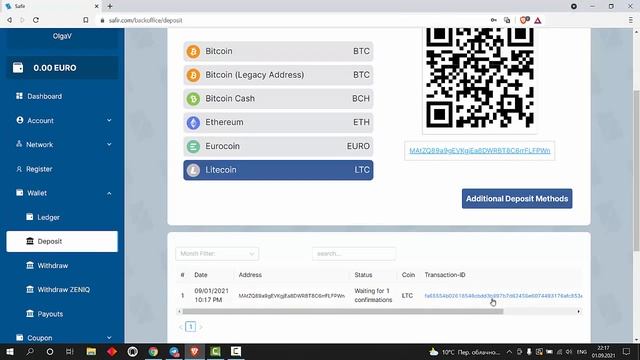Click the Transaction-ID column header
This screenshot has height=360, width=640.
445,275
